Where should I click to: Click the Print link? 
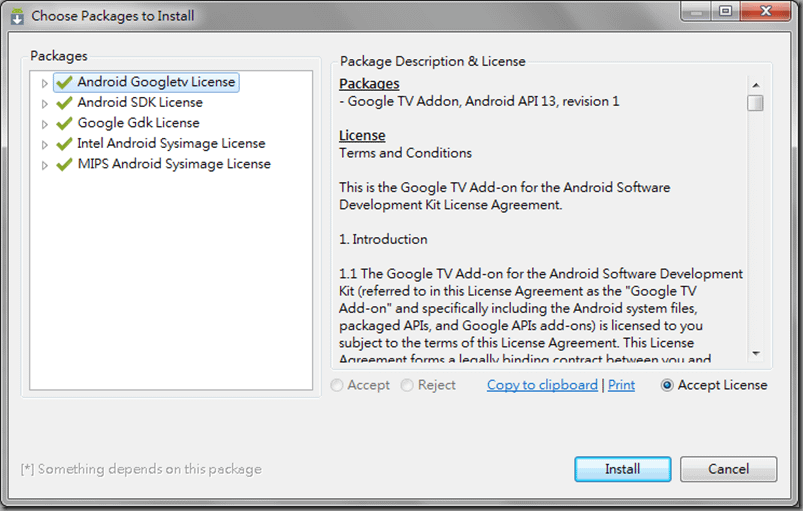(x=621, y=385)
